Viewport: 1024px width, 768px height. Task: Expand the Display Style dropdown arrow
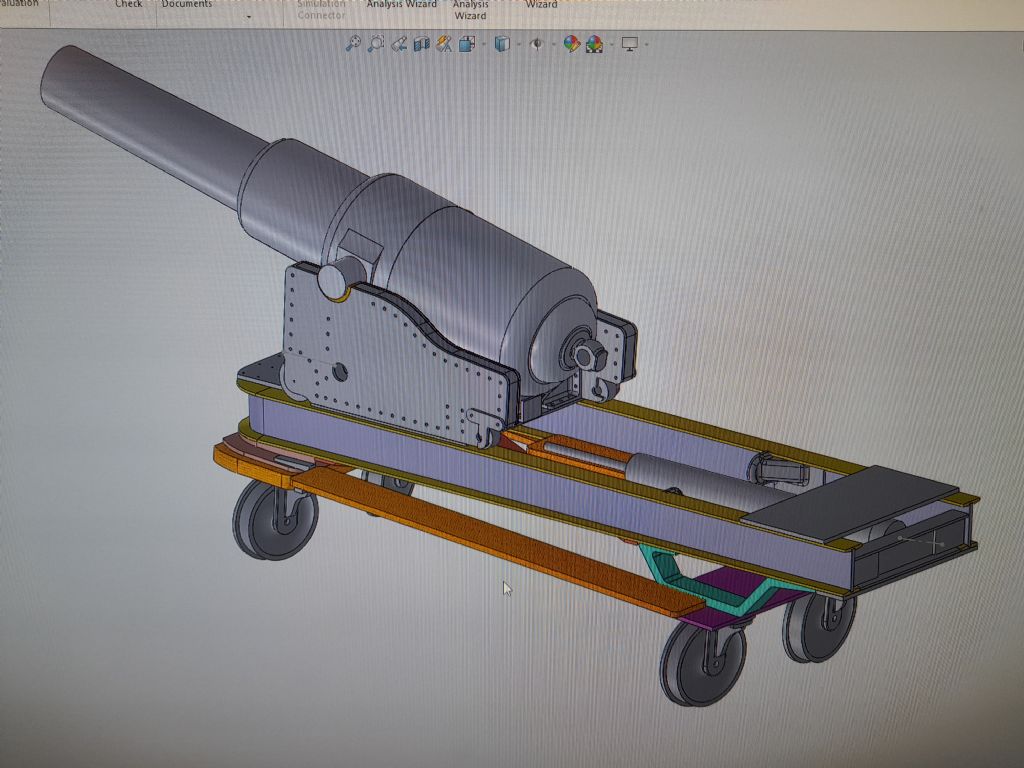(519, 44)
